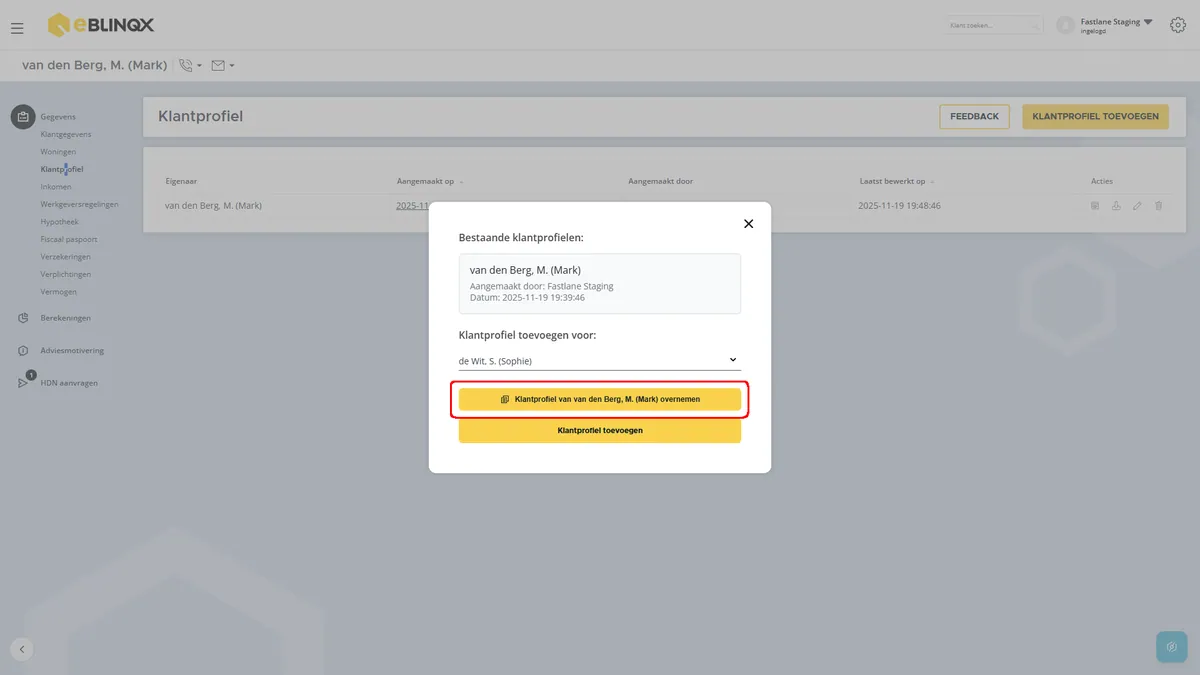
Task: Click the '2025-11-19 19:48:46' table cell
Action: 899,206
